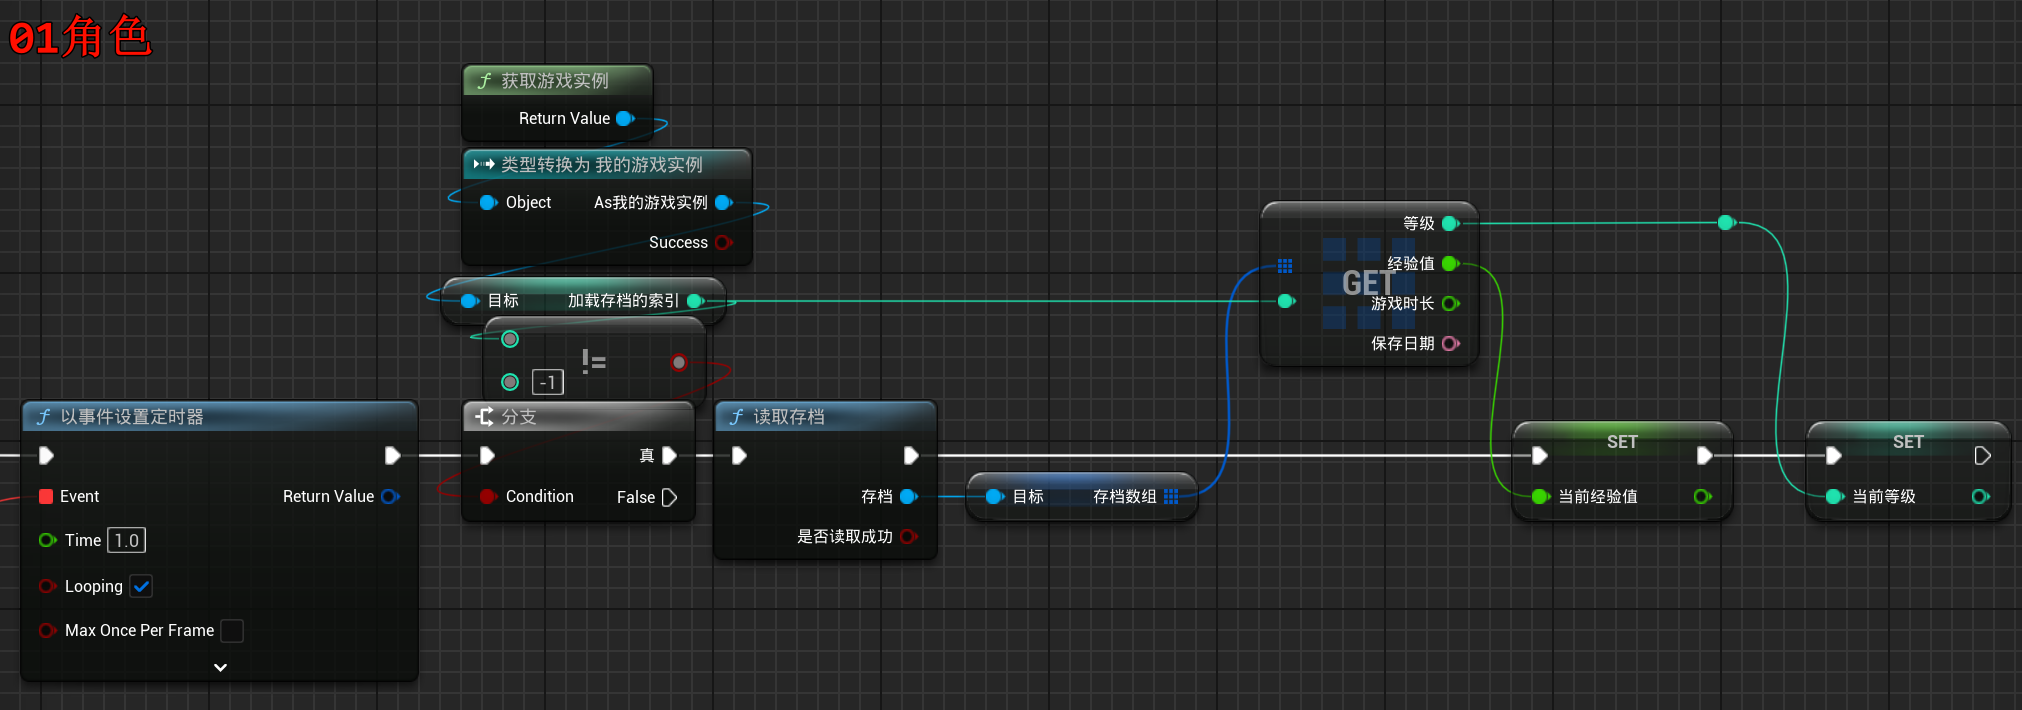The width and height of the screenshot is (2022, 710).
Task: Click the 是否读取成功 boolean pin
Action: coord(908,537)
